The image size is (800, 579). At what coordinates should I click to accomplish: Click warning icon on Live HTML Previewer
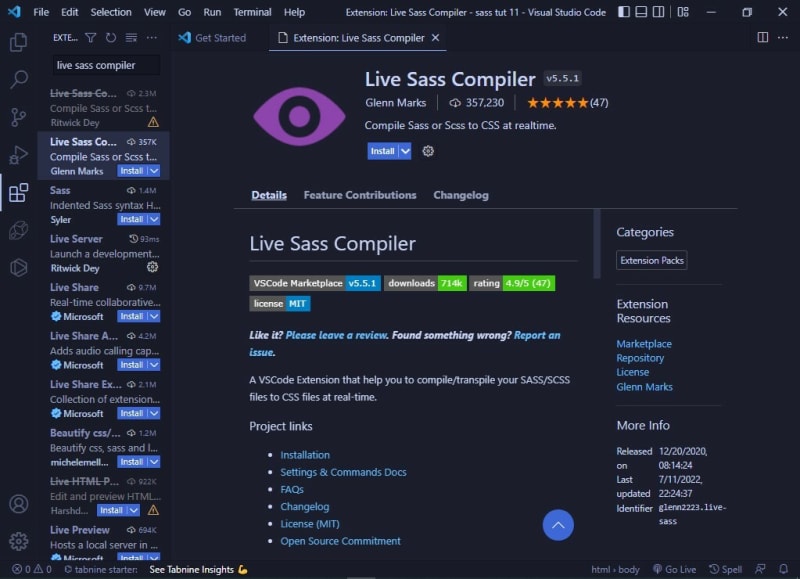click(153, 510)
